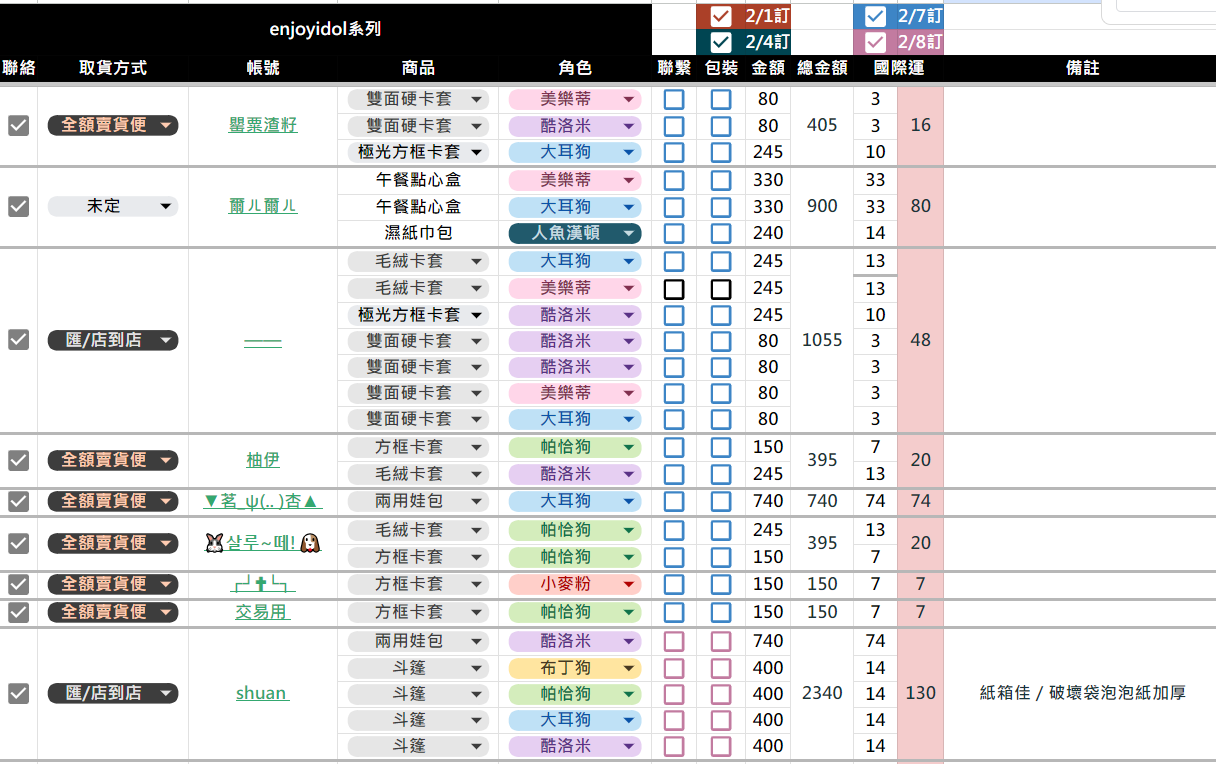Open 全額賣貨便 dropdown for 罌粟渣籽
The image size is (1216, 764).
pyautogui.click(x=113, y=125)
